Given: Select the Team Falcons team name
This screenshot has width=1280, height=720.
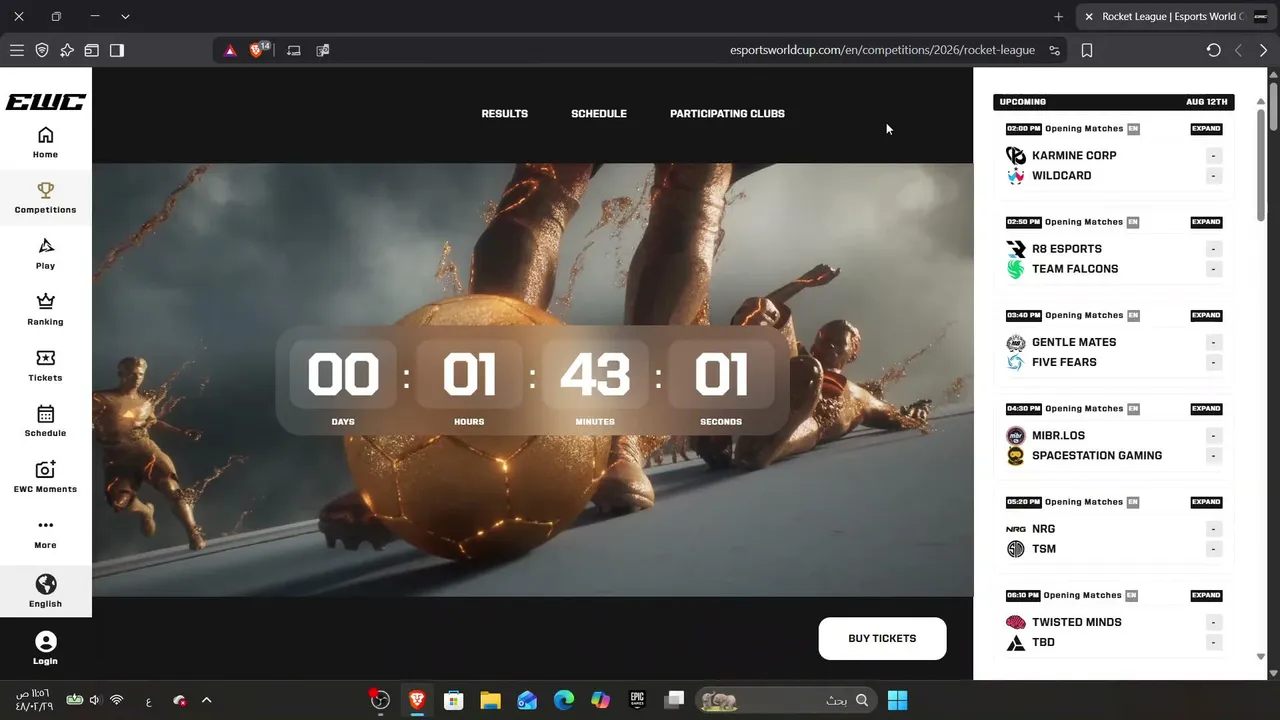Looking at the screenshot, I should coord(1075,269).
